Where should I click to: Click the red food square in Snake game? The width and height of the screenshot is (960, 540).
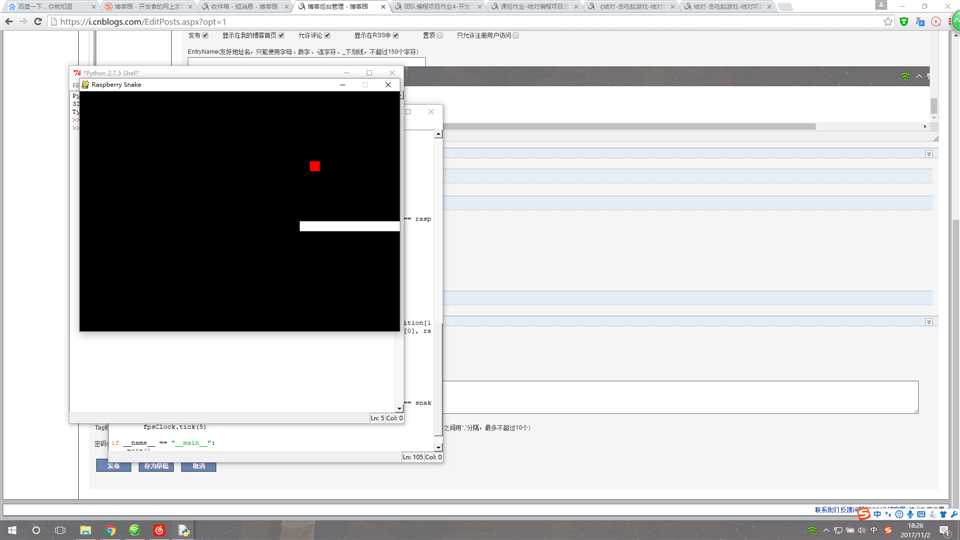315,166
